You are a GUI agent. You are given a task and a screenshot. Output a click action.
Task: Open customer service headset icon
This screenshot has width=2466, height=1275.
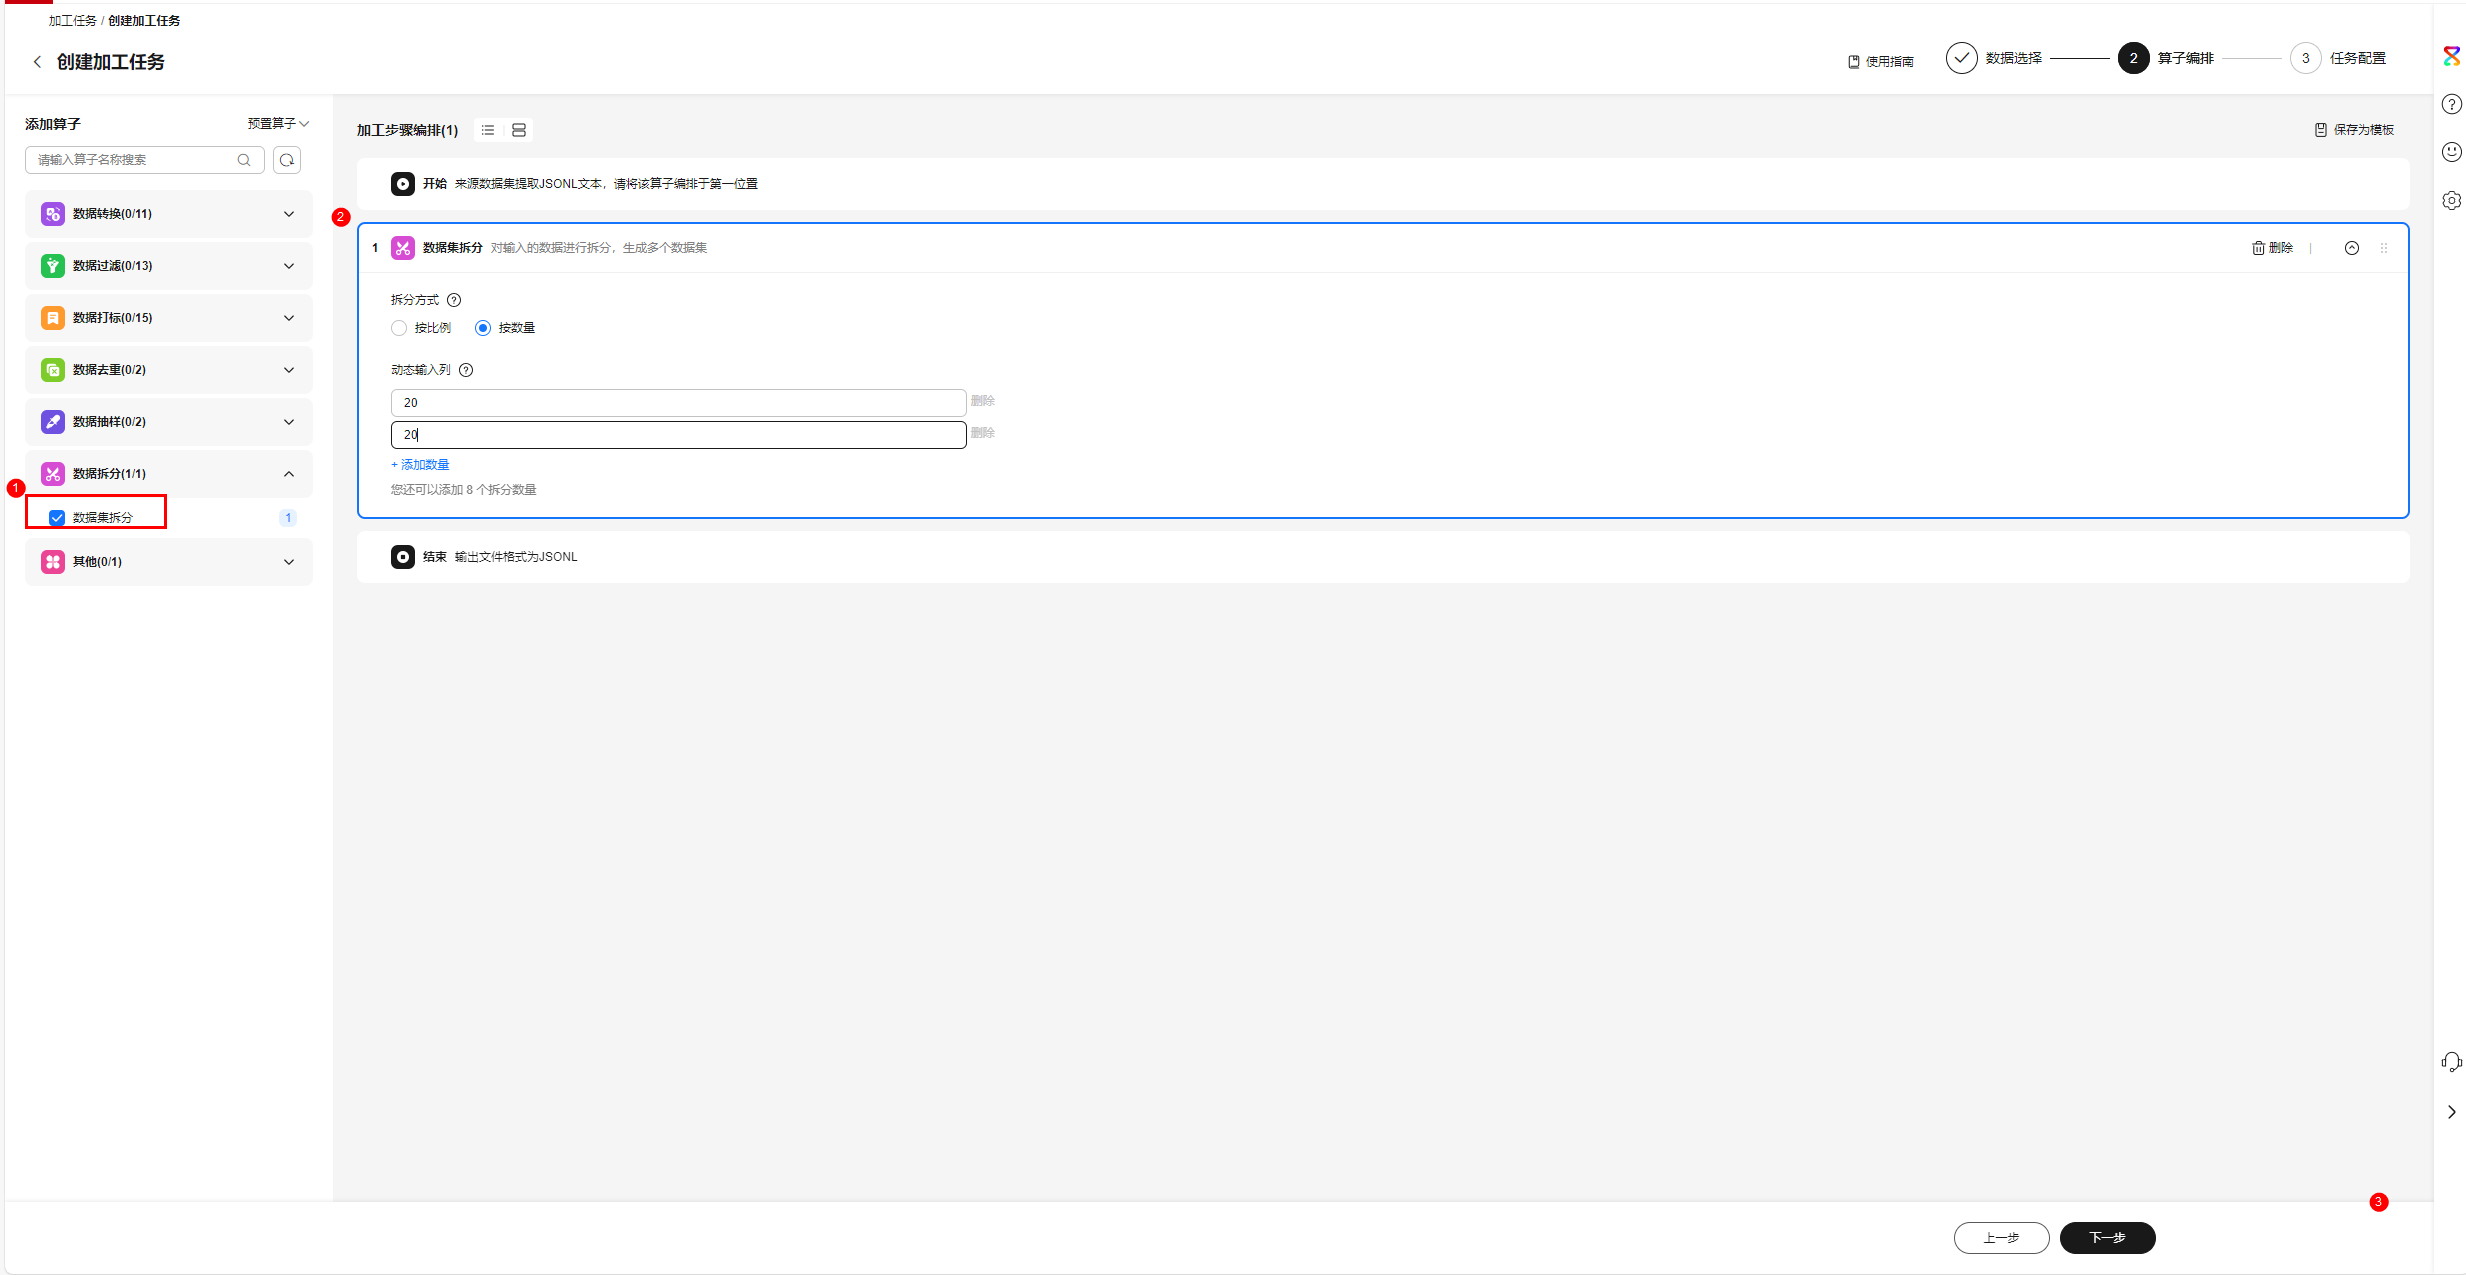point(2451,1062)
